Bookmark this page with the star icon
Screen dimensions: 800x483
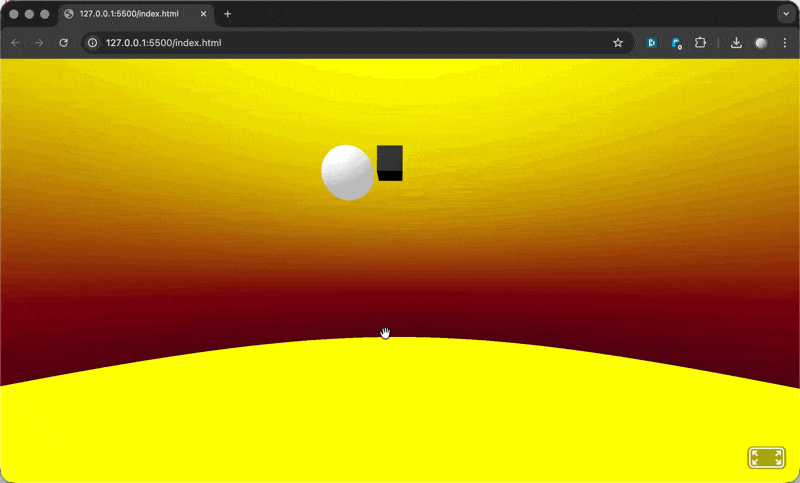pyautogui.click(x=618, y=43)
